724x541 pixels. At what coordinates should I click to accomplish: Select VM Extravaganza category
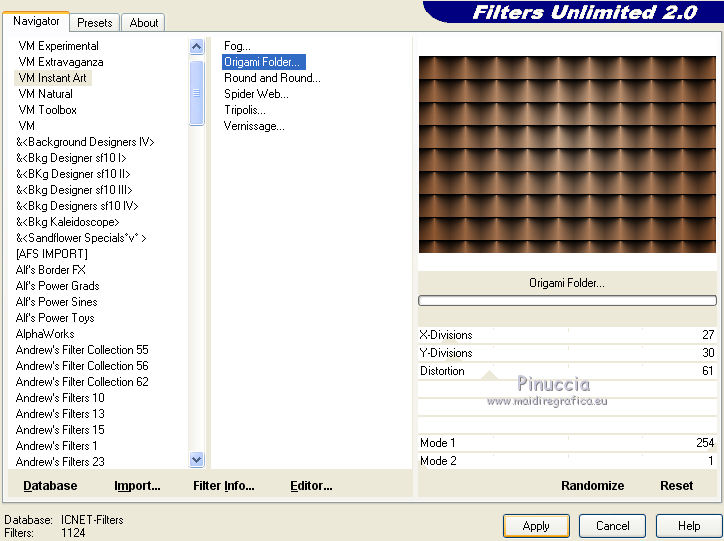point(61,62)
